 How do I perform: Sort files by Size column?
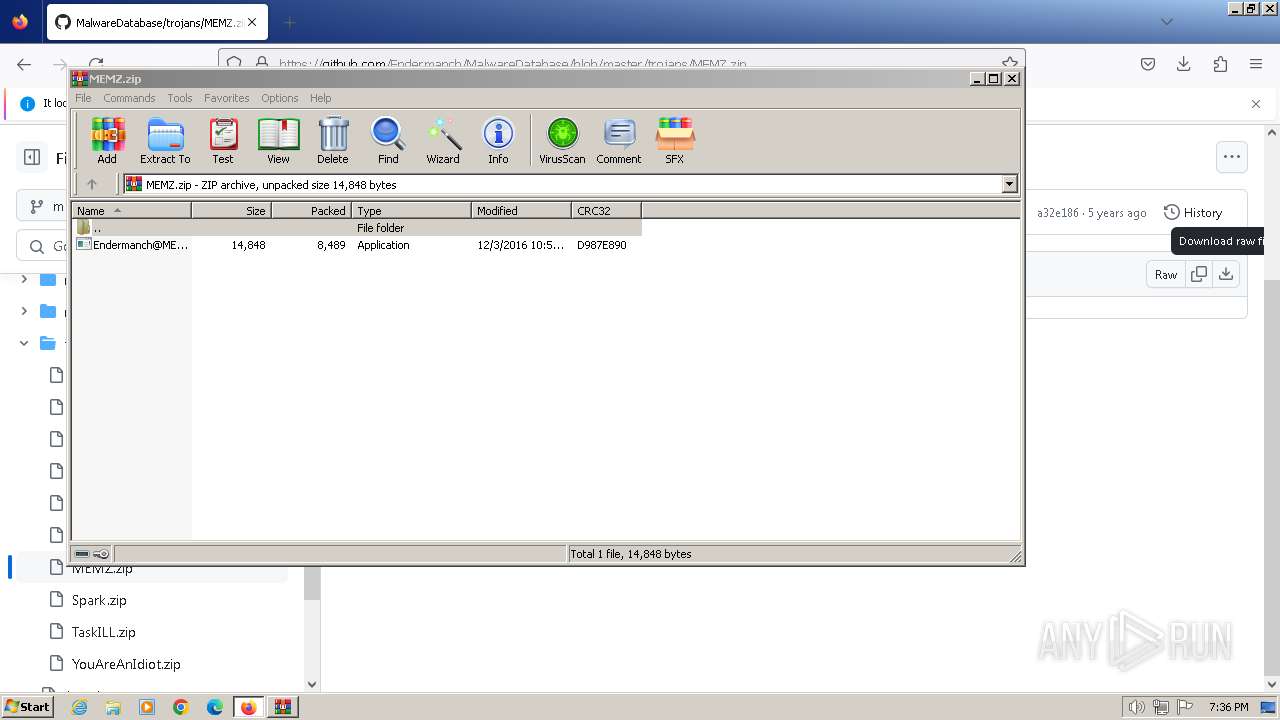point(231,211)
